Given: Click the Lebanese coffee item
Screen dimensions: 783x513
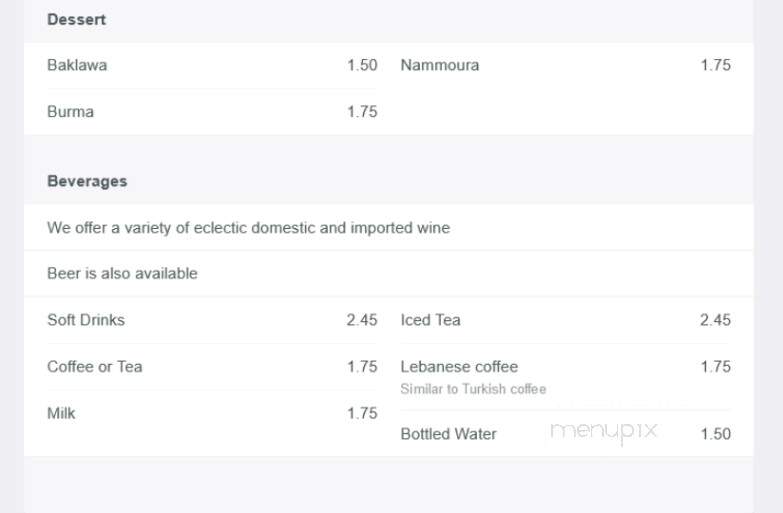Looking at the screenshot, I should click(459, 367).
